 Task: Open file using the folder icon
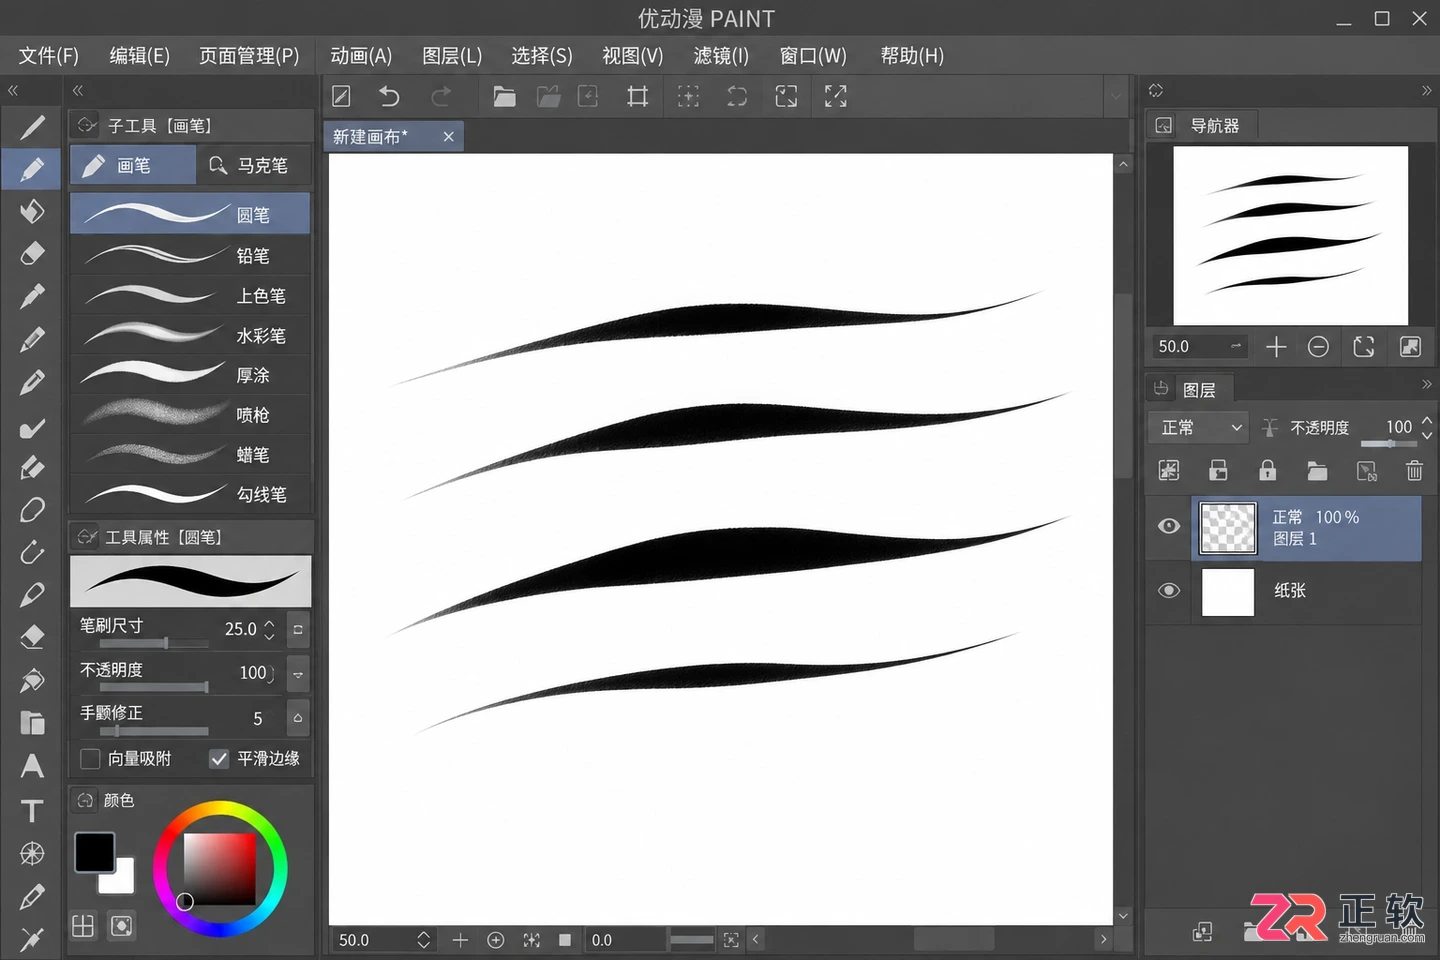[504, 96]
